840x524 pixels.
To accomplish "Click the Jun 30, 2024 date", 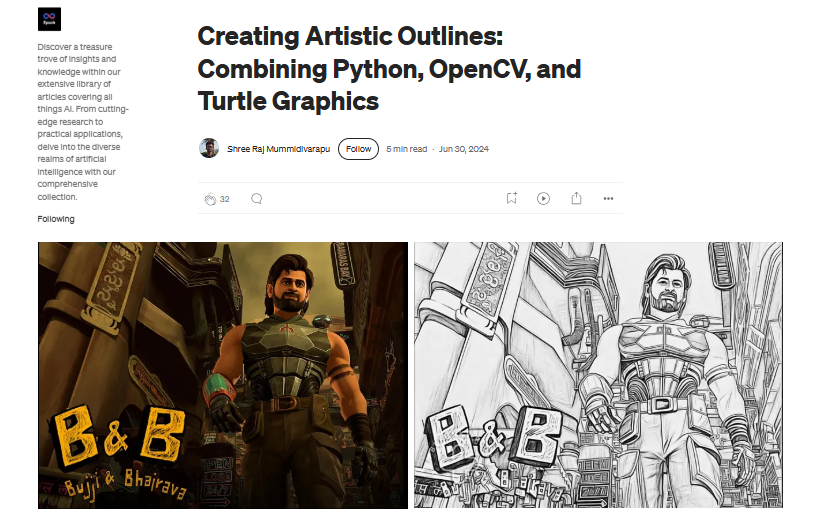I will (x=464, y=149).
